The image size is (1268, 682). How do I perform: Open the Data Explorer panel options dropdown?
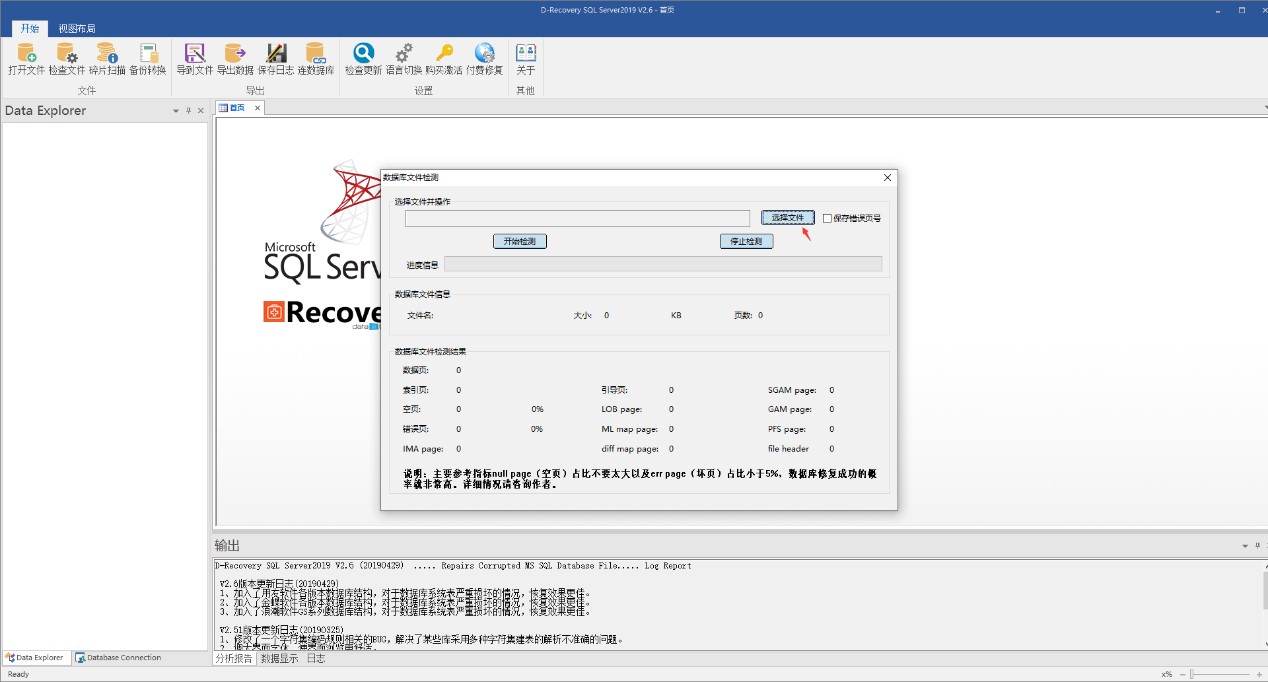point(176,111)
